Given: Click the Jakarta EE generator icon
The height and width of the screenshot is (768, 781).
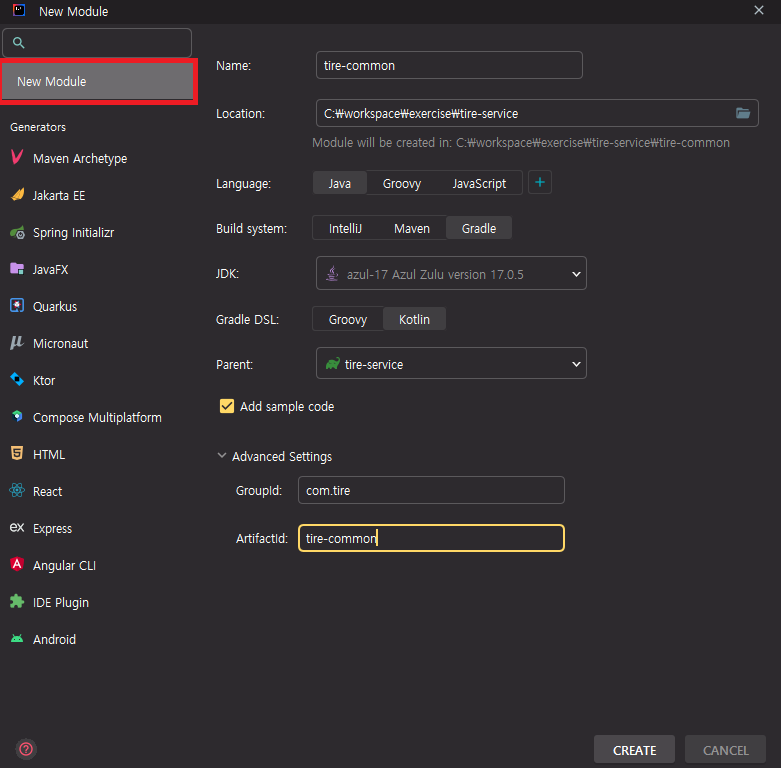Looking at the screenshot, I should 17,195.
